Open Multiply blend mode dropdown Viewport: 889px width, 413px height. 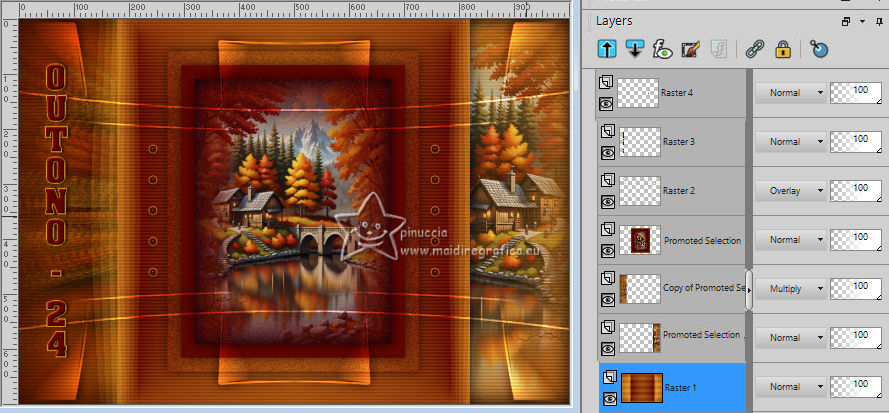pos(790,289)
